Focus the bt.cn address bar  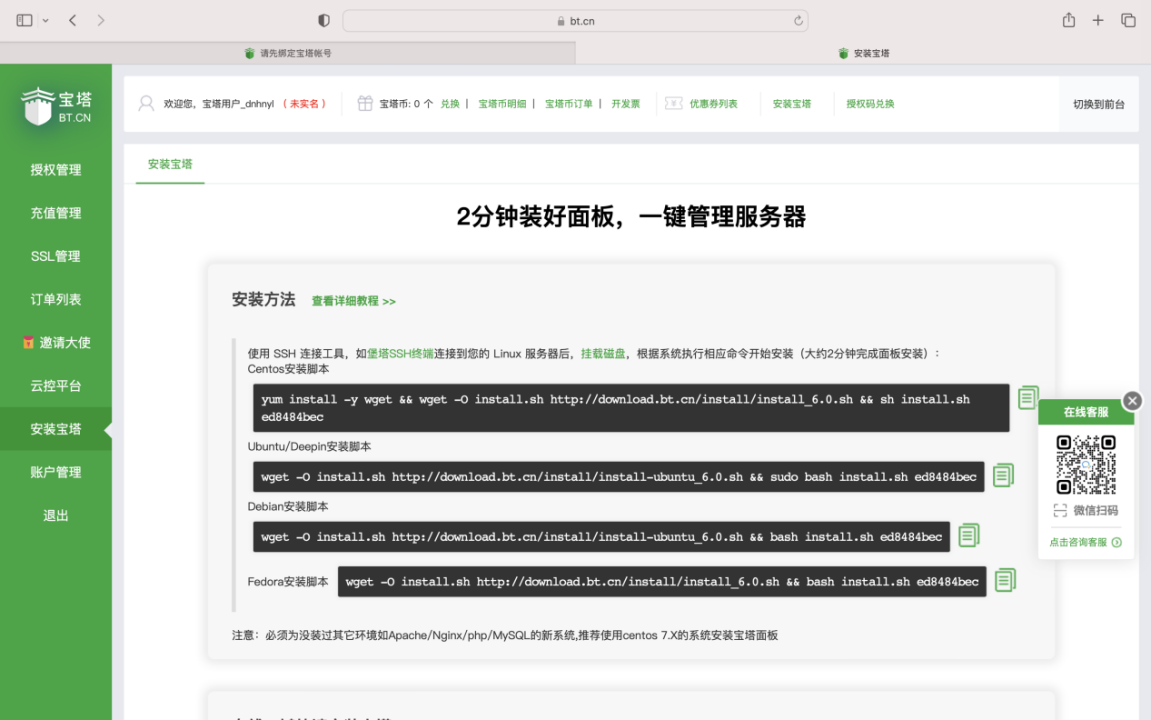point(576,21)
